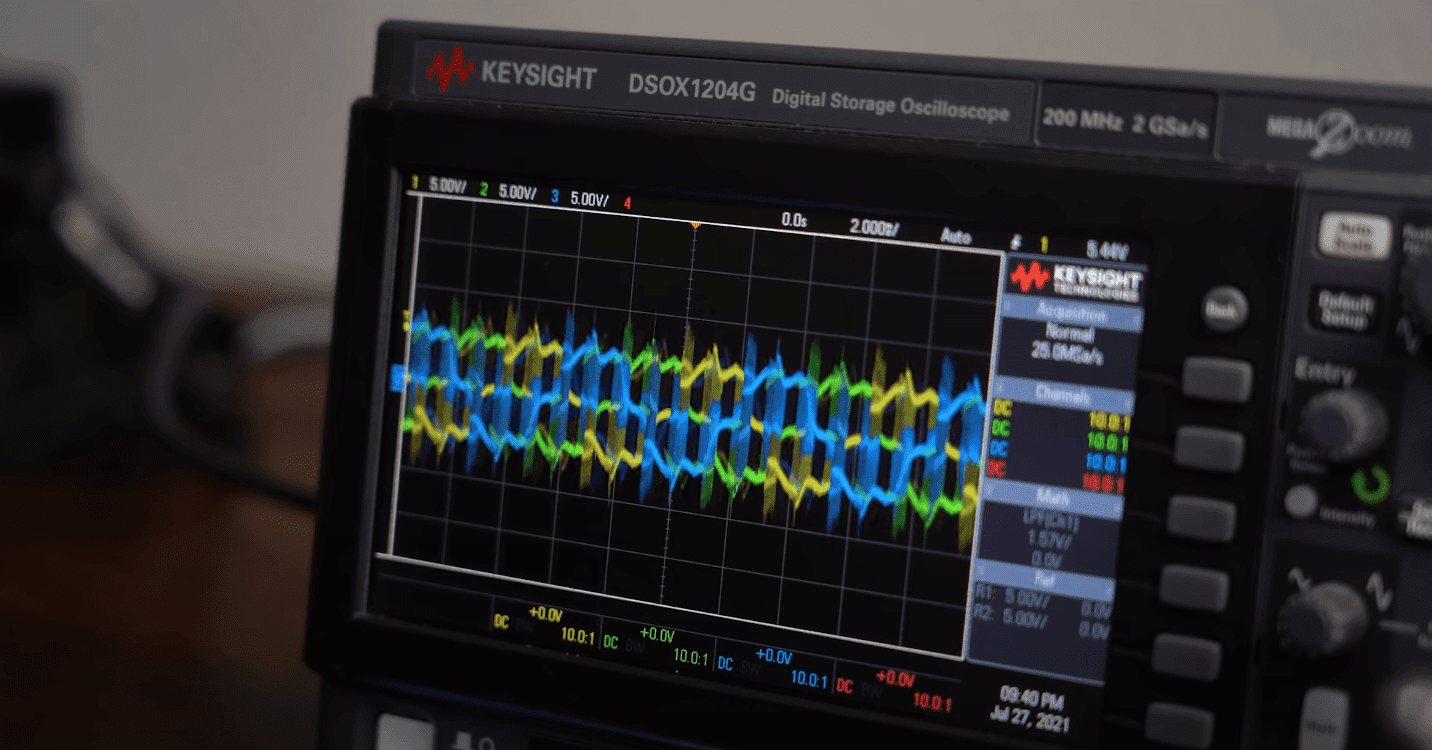Select the Channels menu header
1432x750 pixels.
1062,394
